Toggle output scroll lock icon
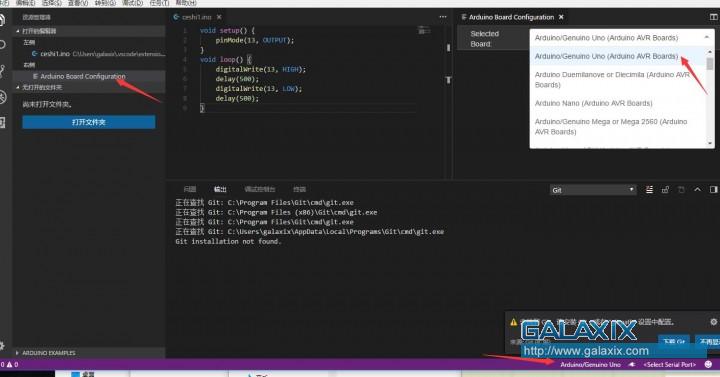The width and height of the screenshot is (720, 377). tap(665, 190)
